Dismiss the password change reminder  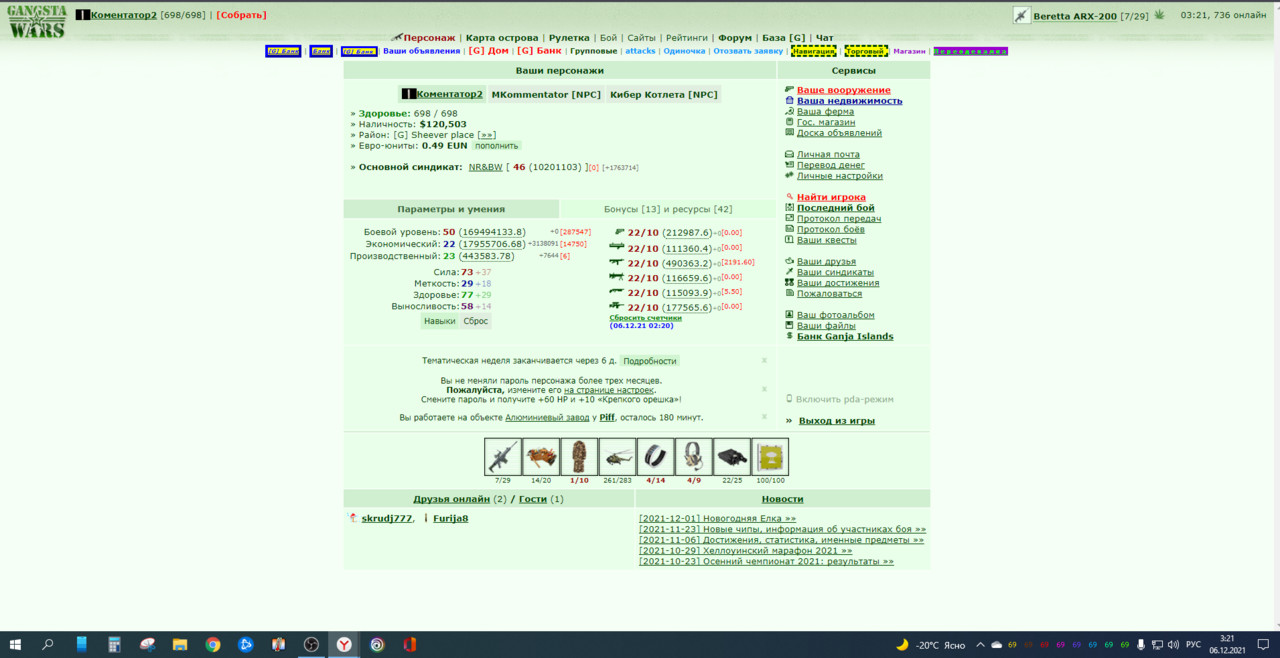click(x=765, y=389)
